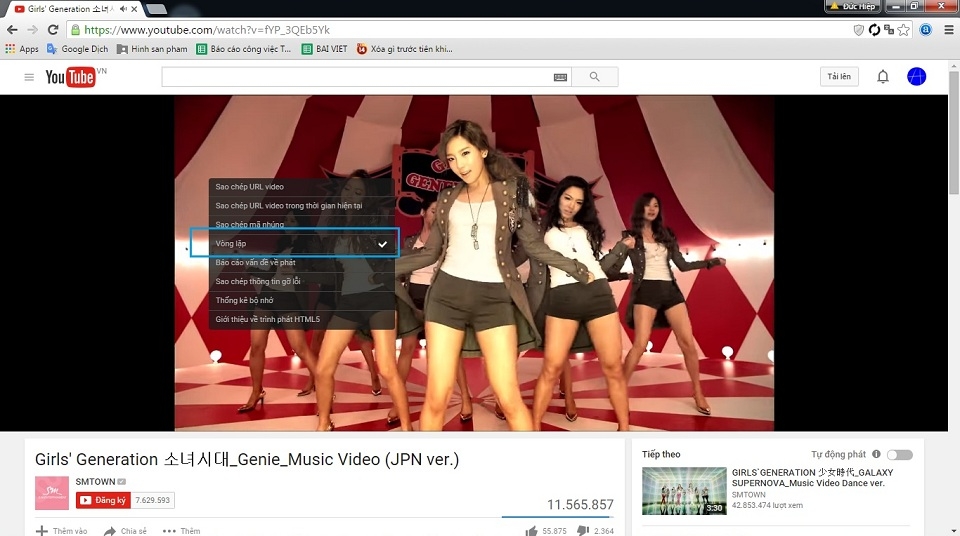Click the like/dislike ratio bar
960x536 pixels.
[x=558, y=517]
